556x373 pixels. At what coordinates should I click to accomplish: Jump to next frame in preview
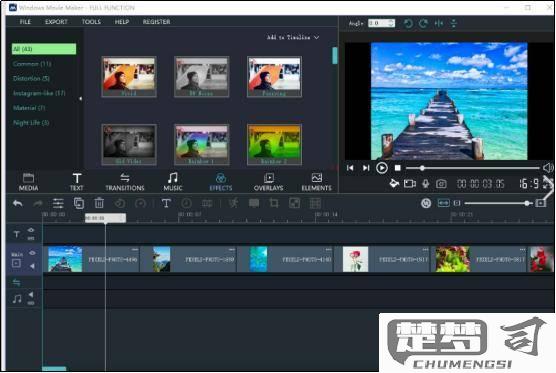[x=366, y=168]
